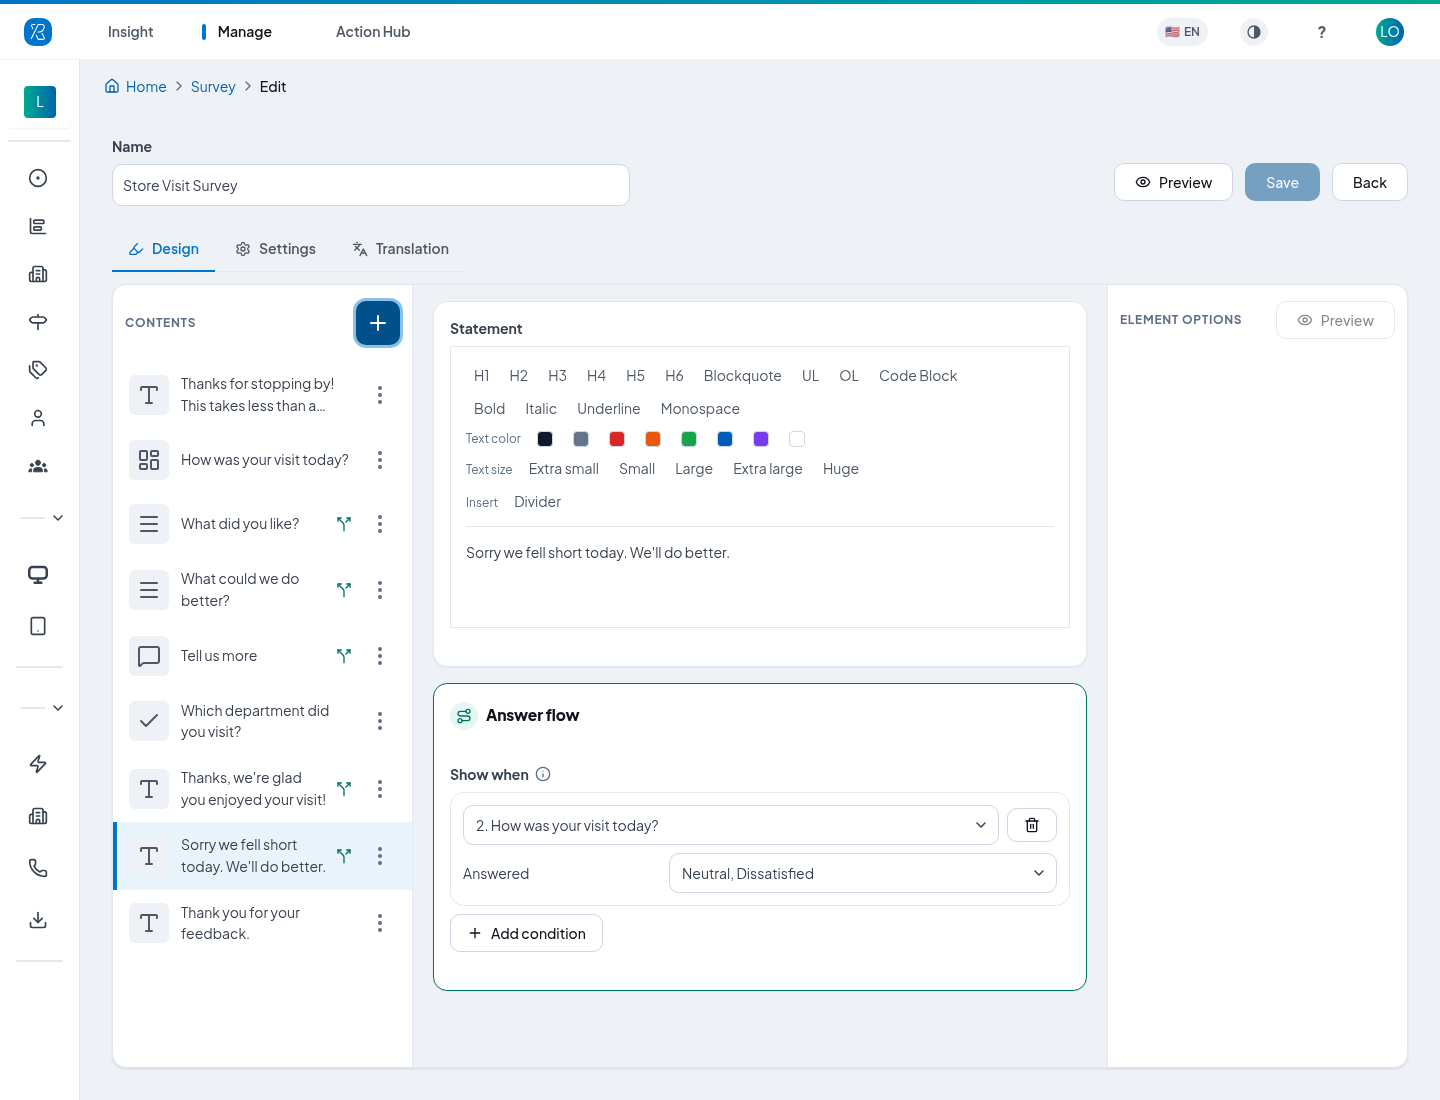The image size is (1440, 1100).
Task: Toggle Underline text formatting
Action: [609, 409]
